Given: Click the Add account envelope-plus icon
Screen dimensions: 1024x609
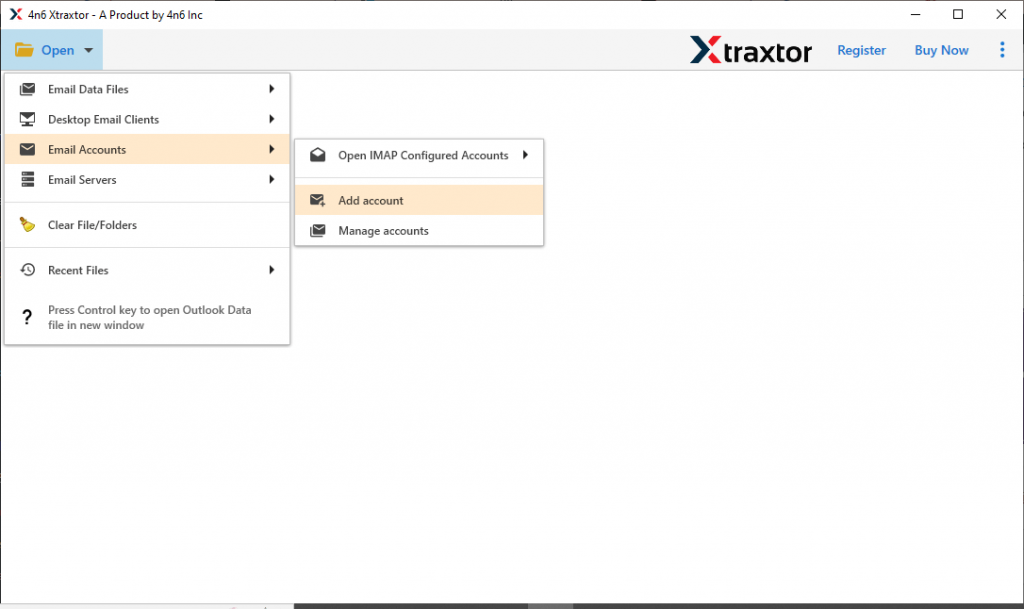Looking at the screenshot, I should coord(318,201).
